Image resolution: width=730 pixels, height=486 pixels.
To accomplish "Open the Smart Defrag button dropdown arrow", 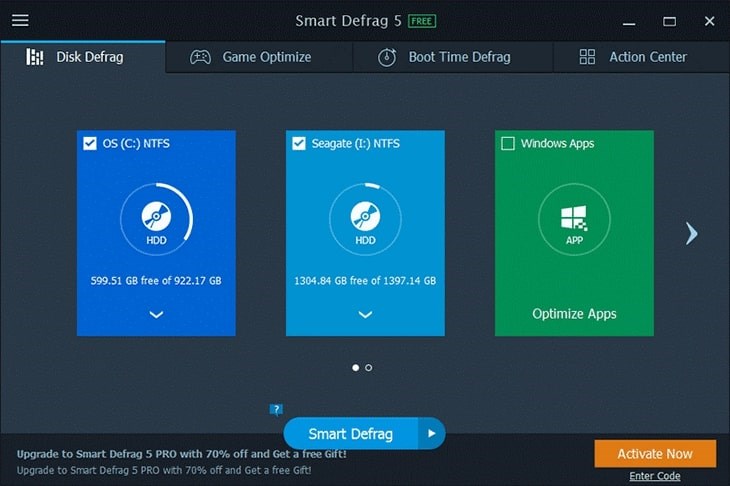I will pos(432,434).
